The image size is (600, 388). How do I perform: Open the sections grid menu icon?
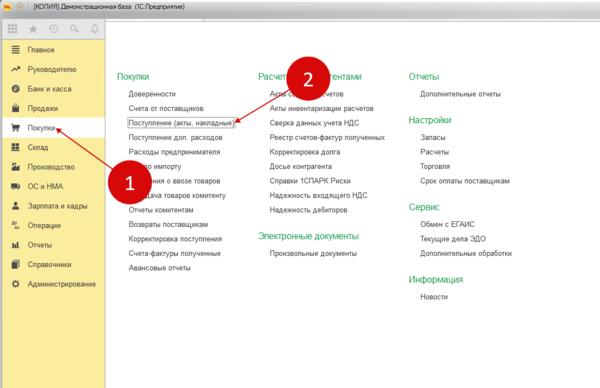[x=13, y=29]
